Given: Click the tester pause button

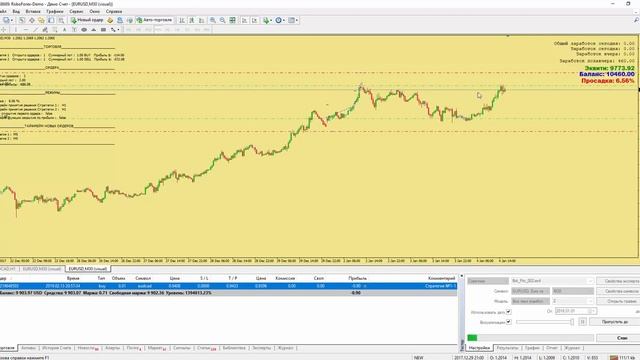Looking at the screenshot, I should click(582, 322).
